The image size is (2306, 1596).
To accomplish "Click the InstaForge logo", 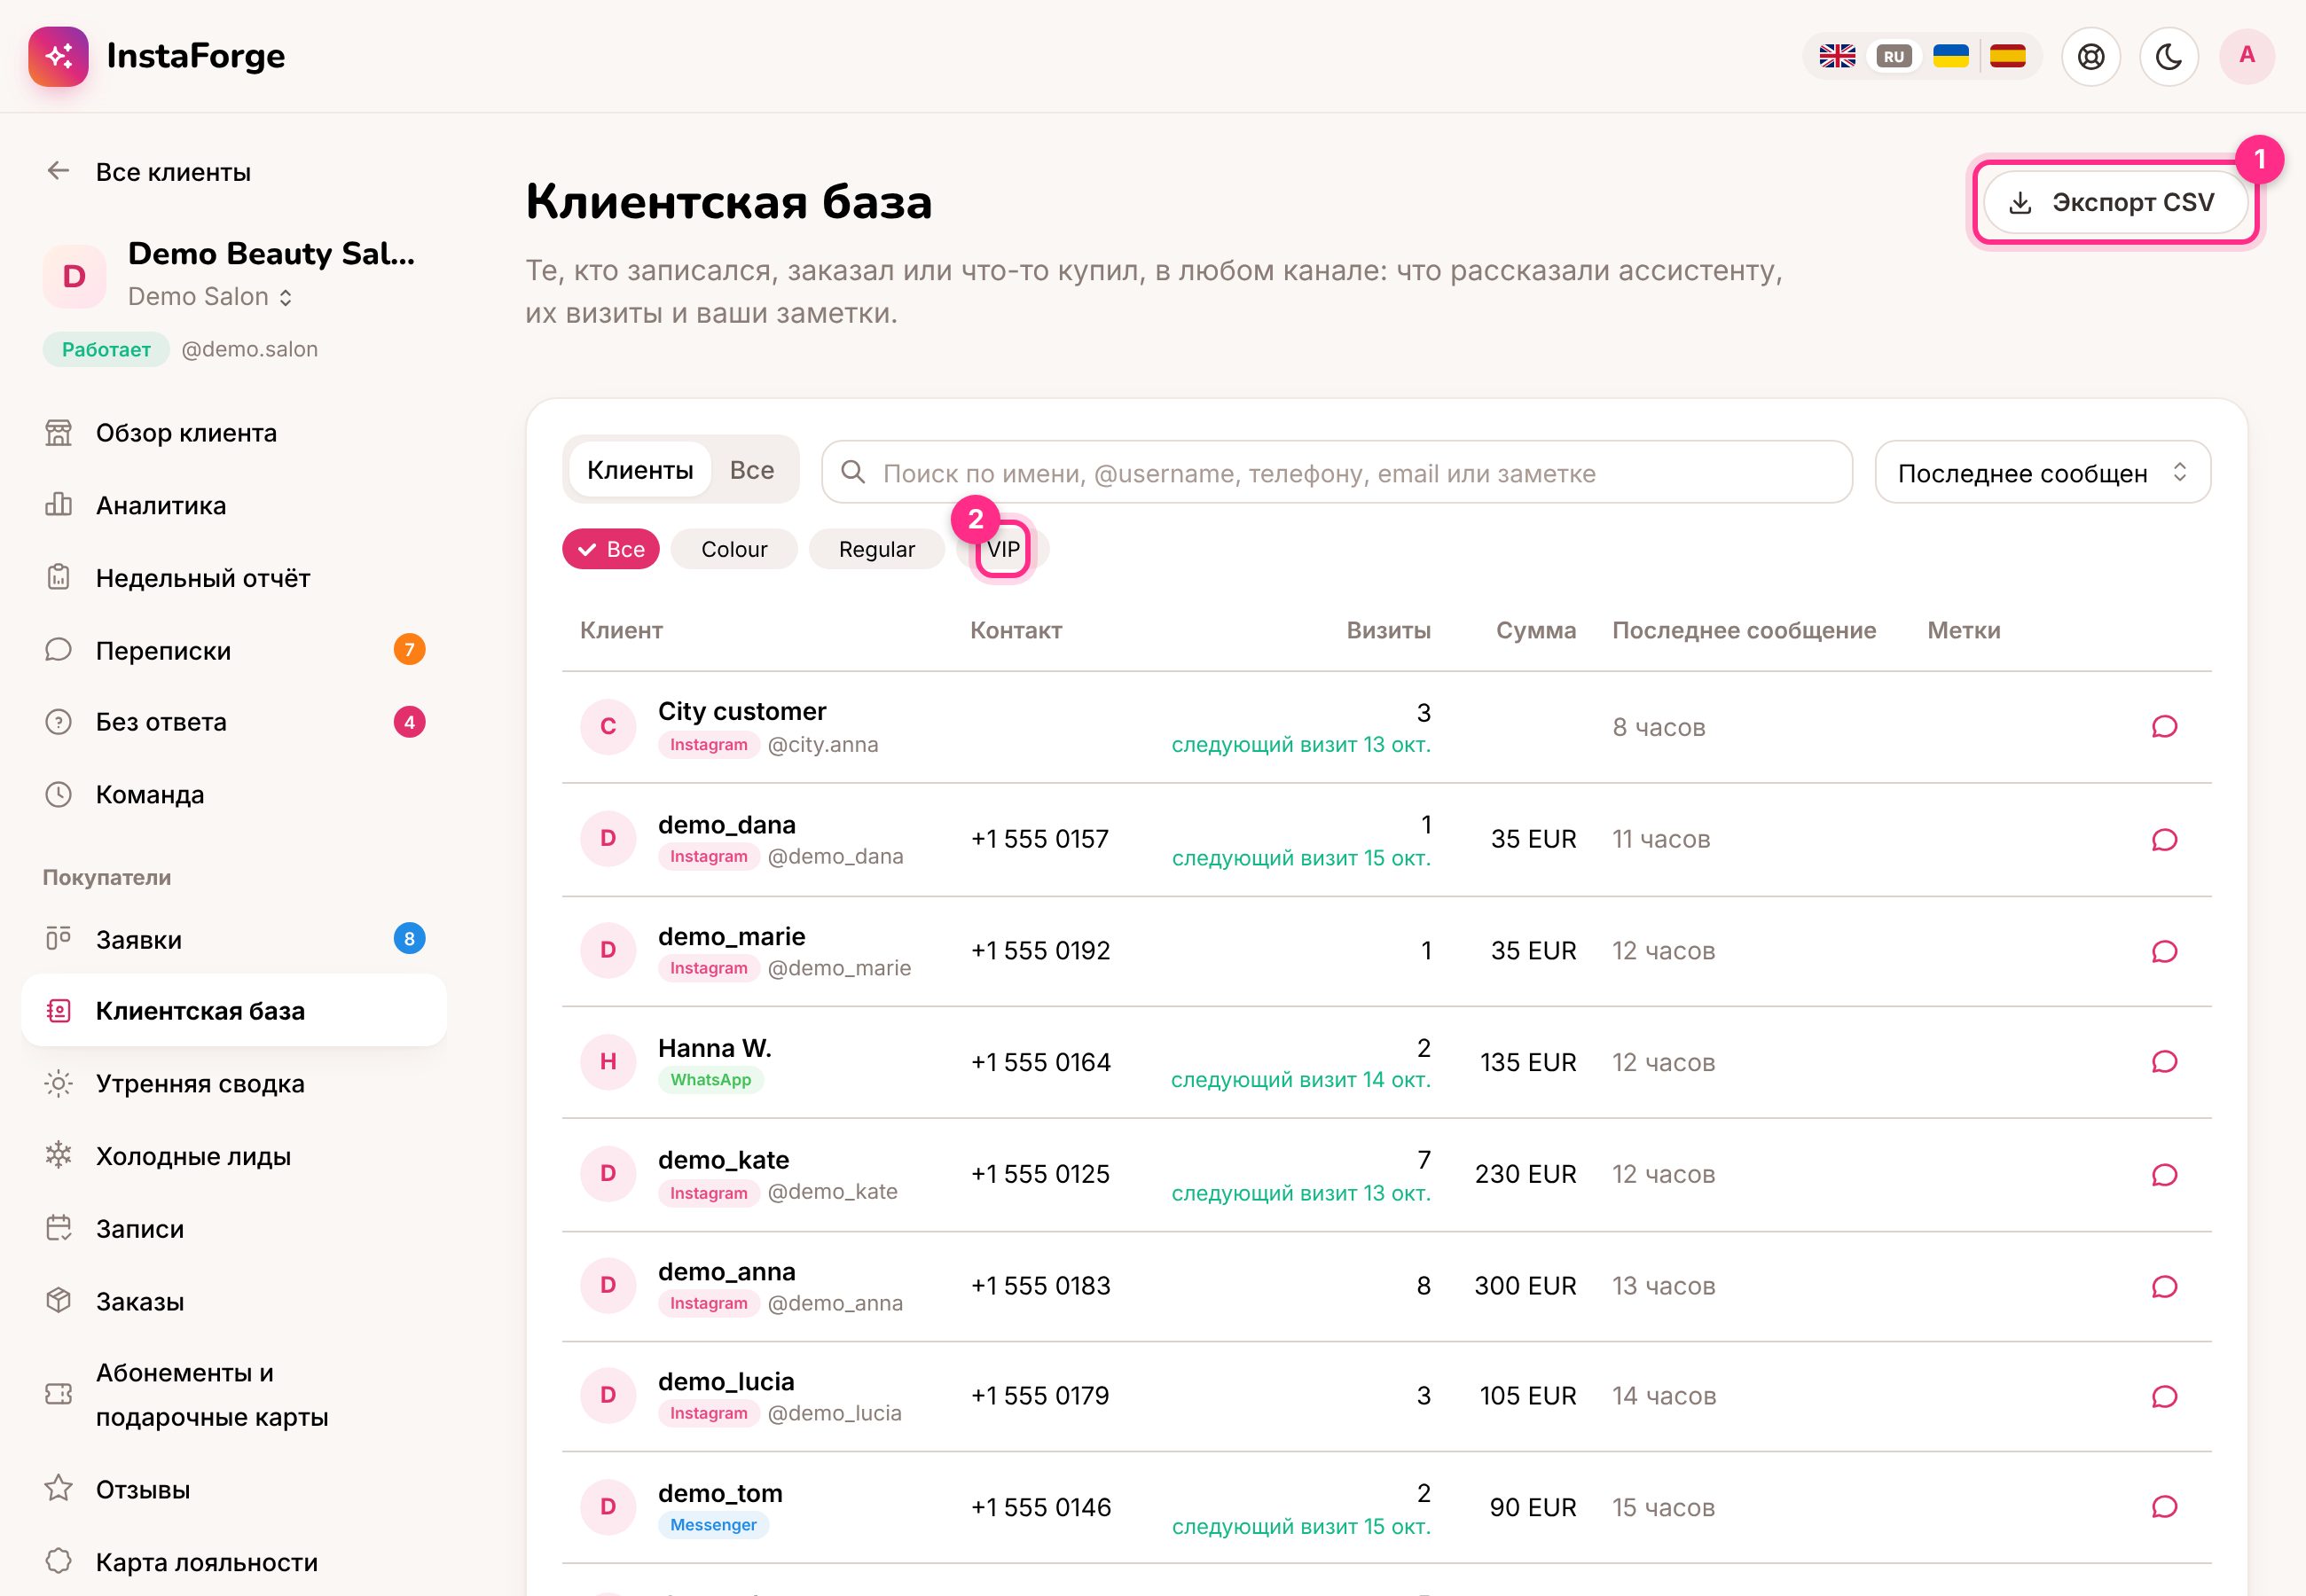I will point(157,56).
